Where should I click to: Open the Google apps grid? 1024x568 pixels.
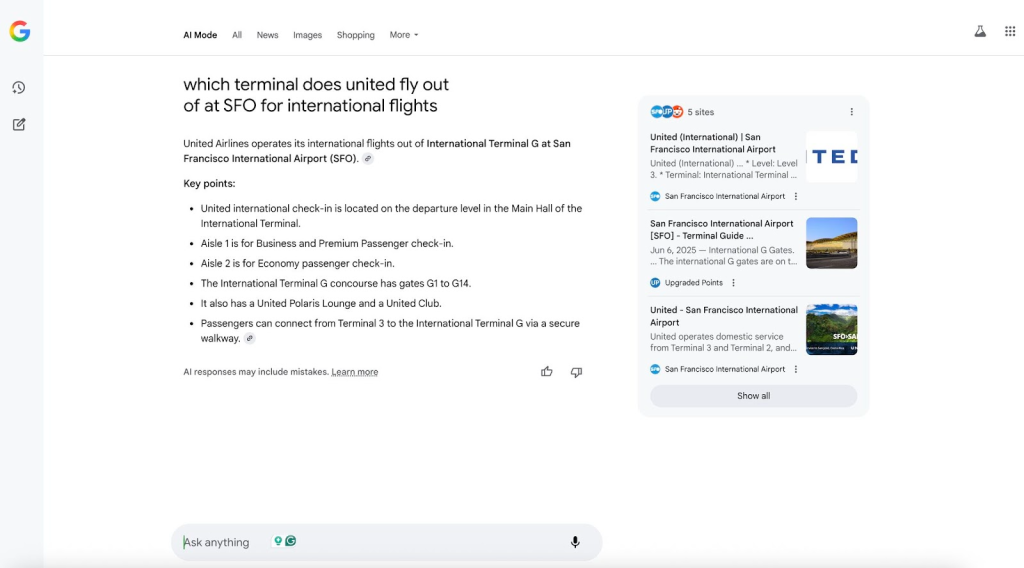coord(1010,32)
